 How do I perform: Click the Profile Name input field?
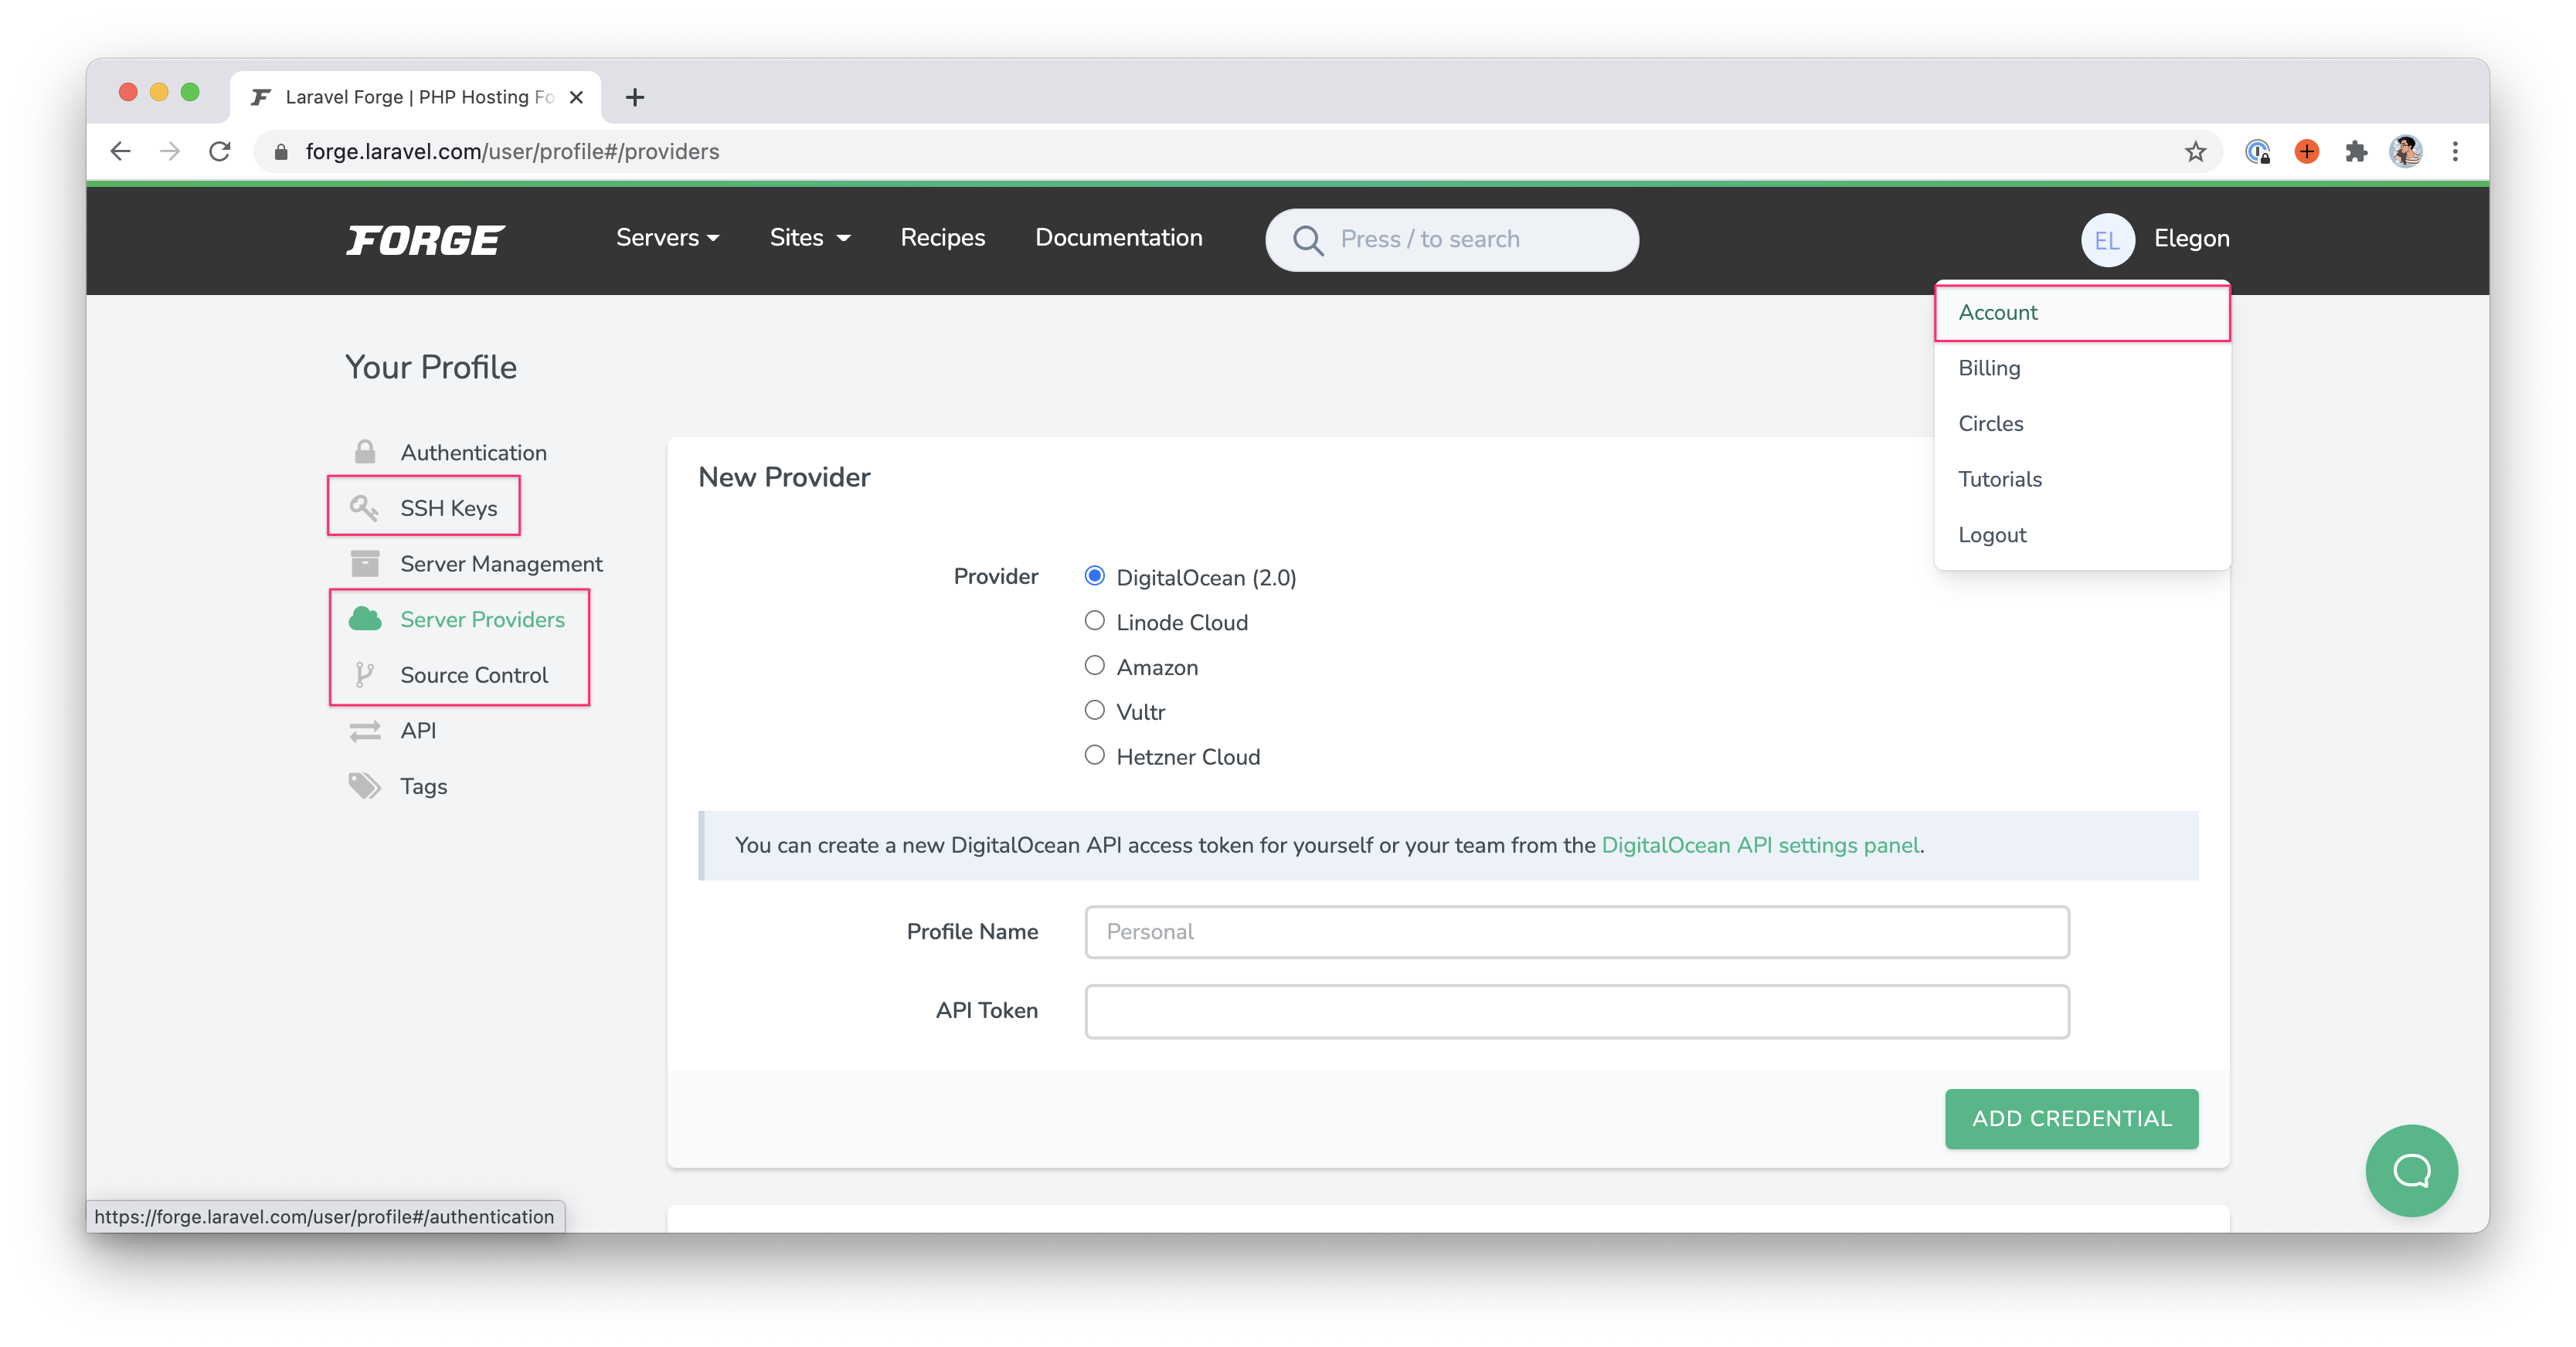(x=1578, y=931)
